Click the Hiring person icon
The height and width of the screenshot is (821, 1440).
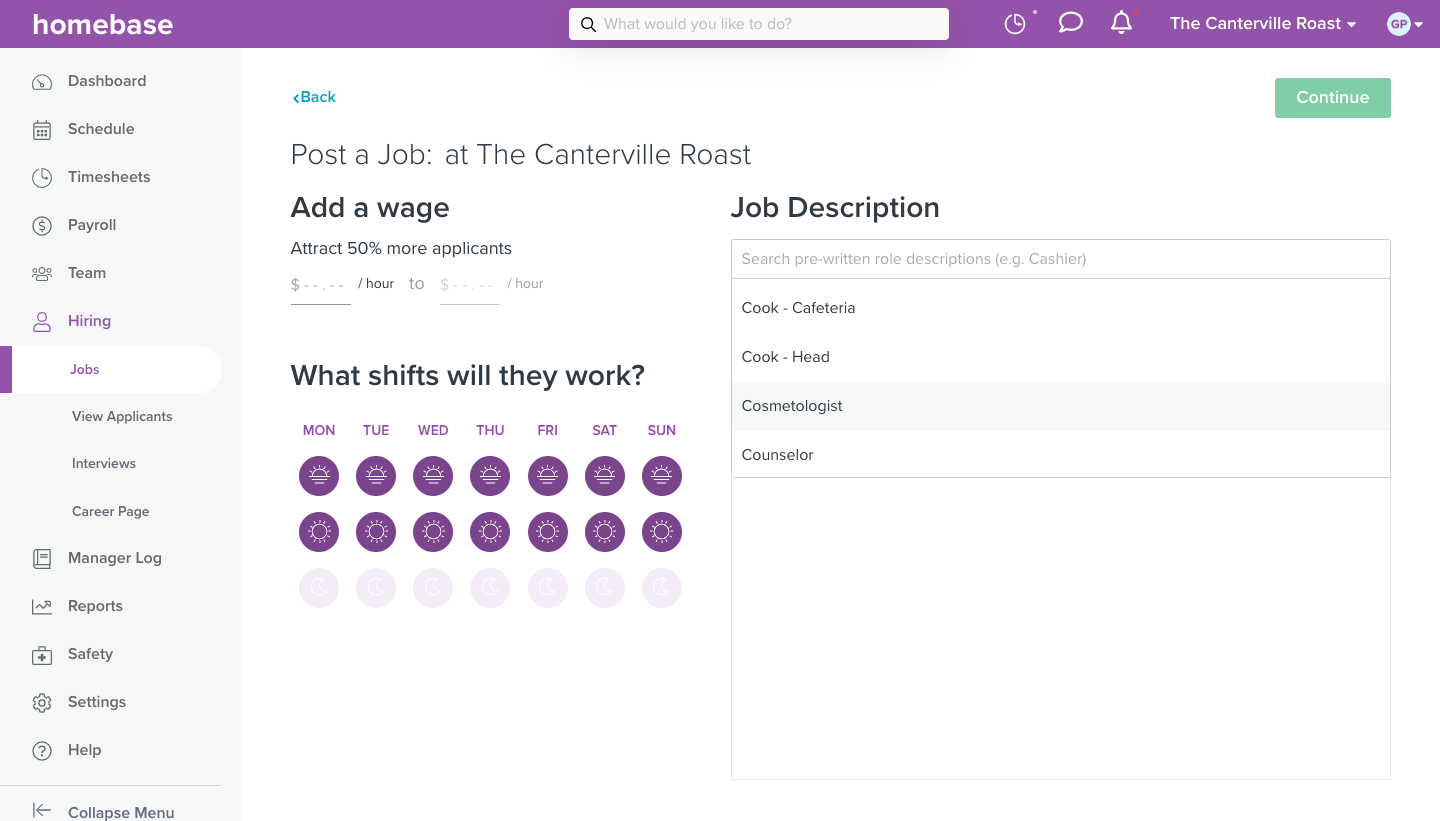[42, 321]
